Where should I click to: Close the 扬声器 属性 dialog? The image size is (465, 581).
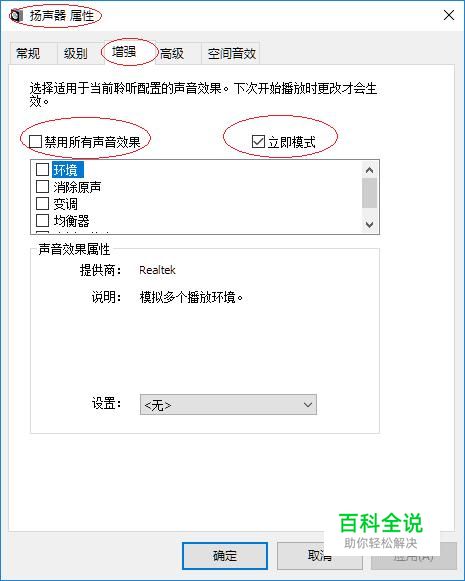[x=449, y=15]
